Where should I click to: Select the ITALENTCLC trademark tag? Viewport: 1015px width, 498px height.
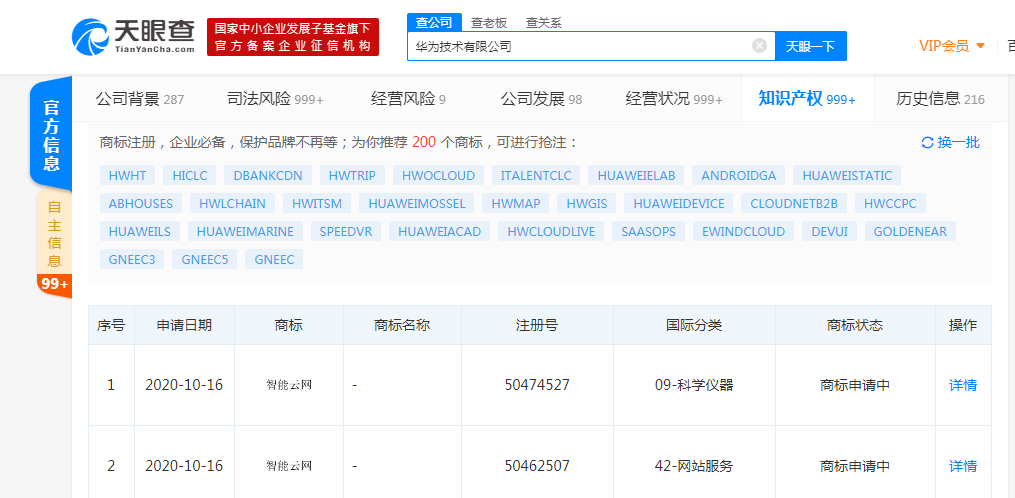[x=536, y=175]
